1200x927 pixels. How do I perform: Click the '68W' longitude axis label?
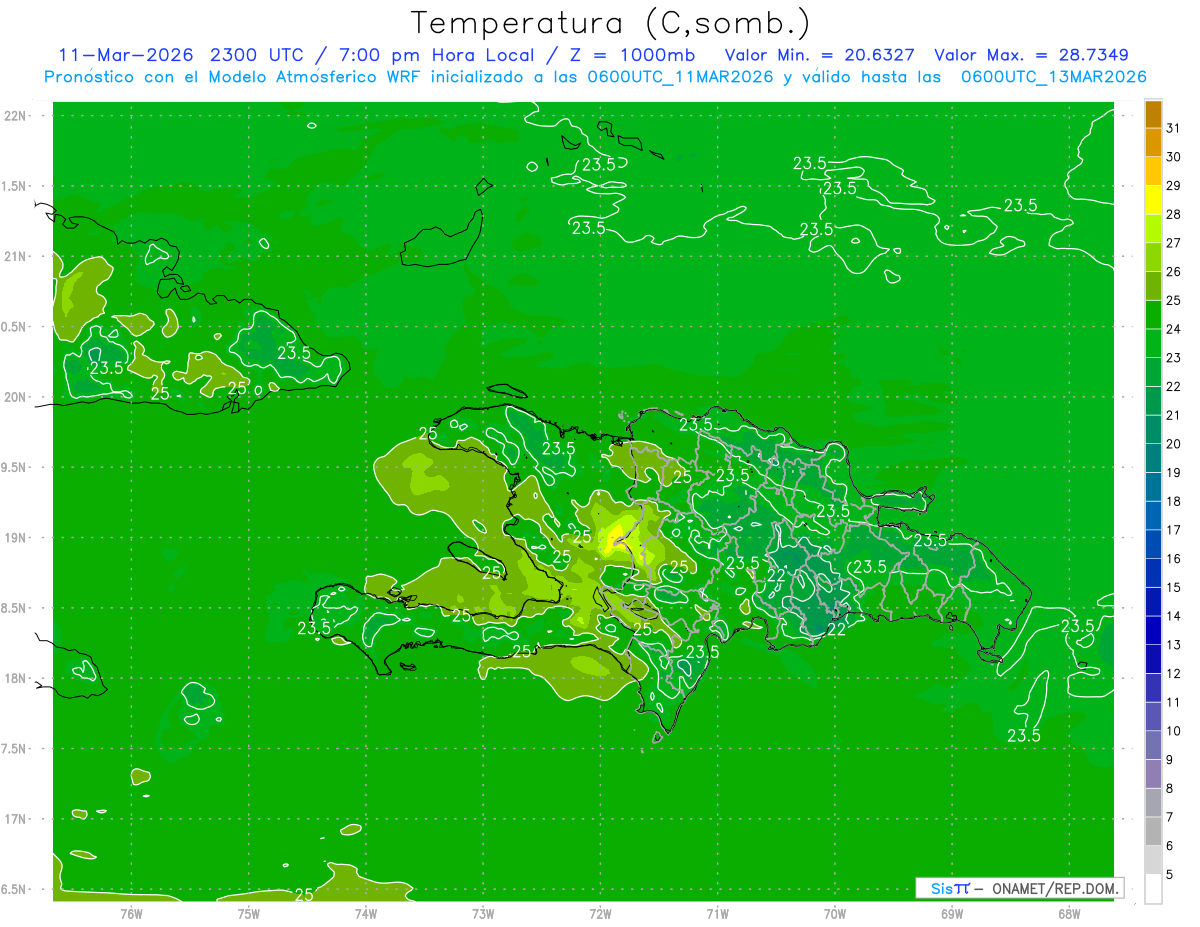[x=1069, y=914]
